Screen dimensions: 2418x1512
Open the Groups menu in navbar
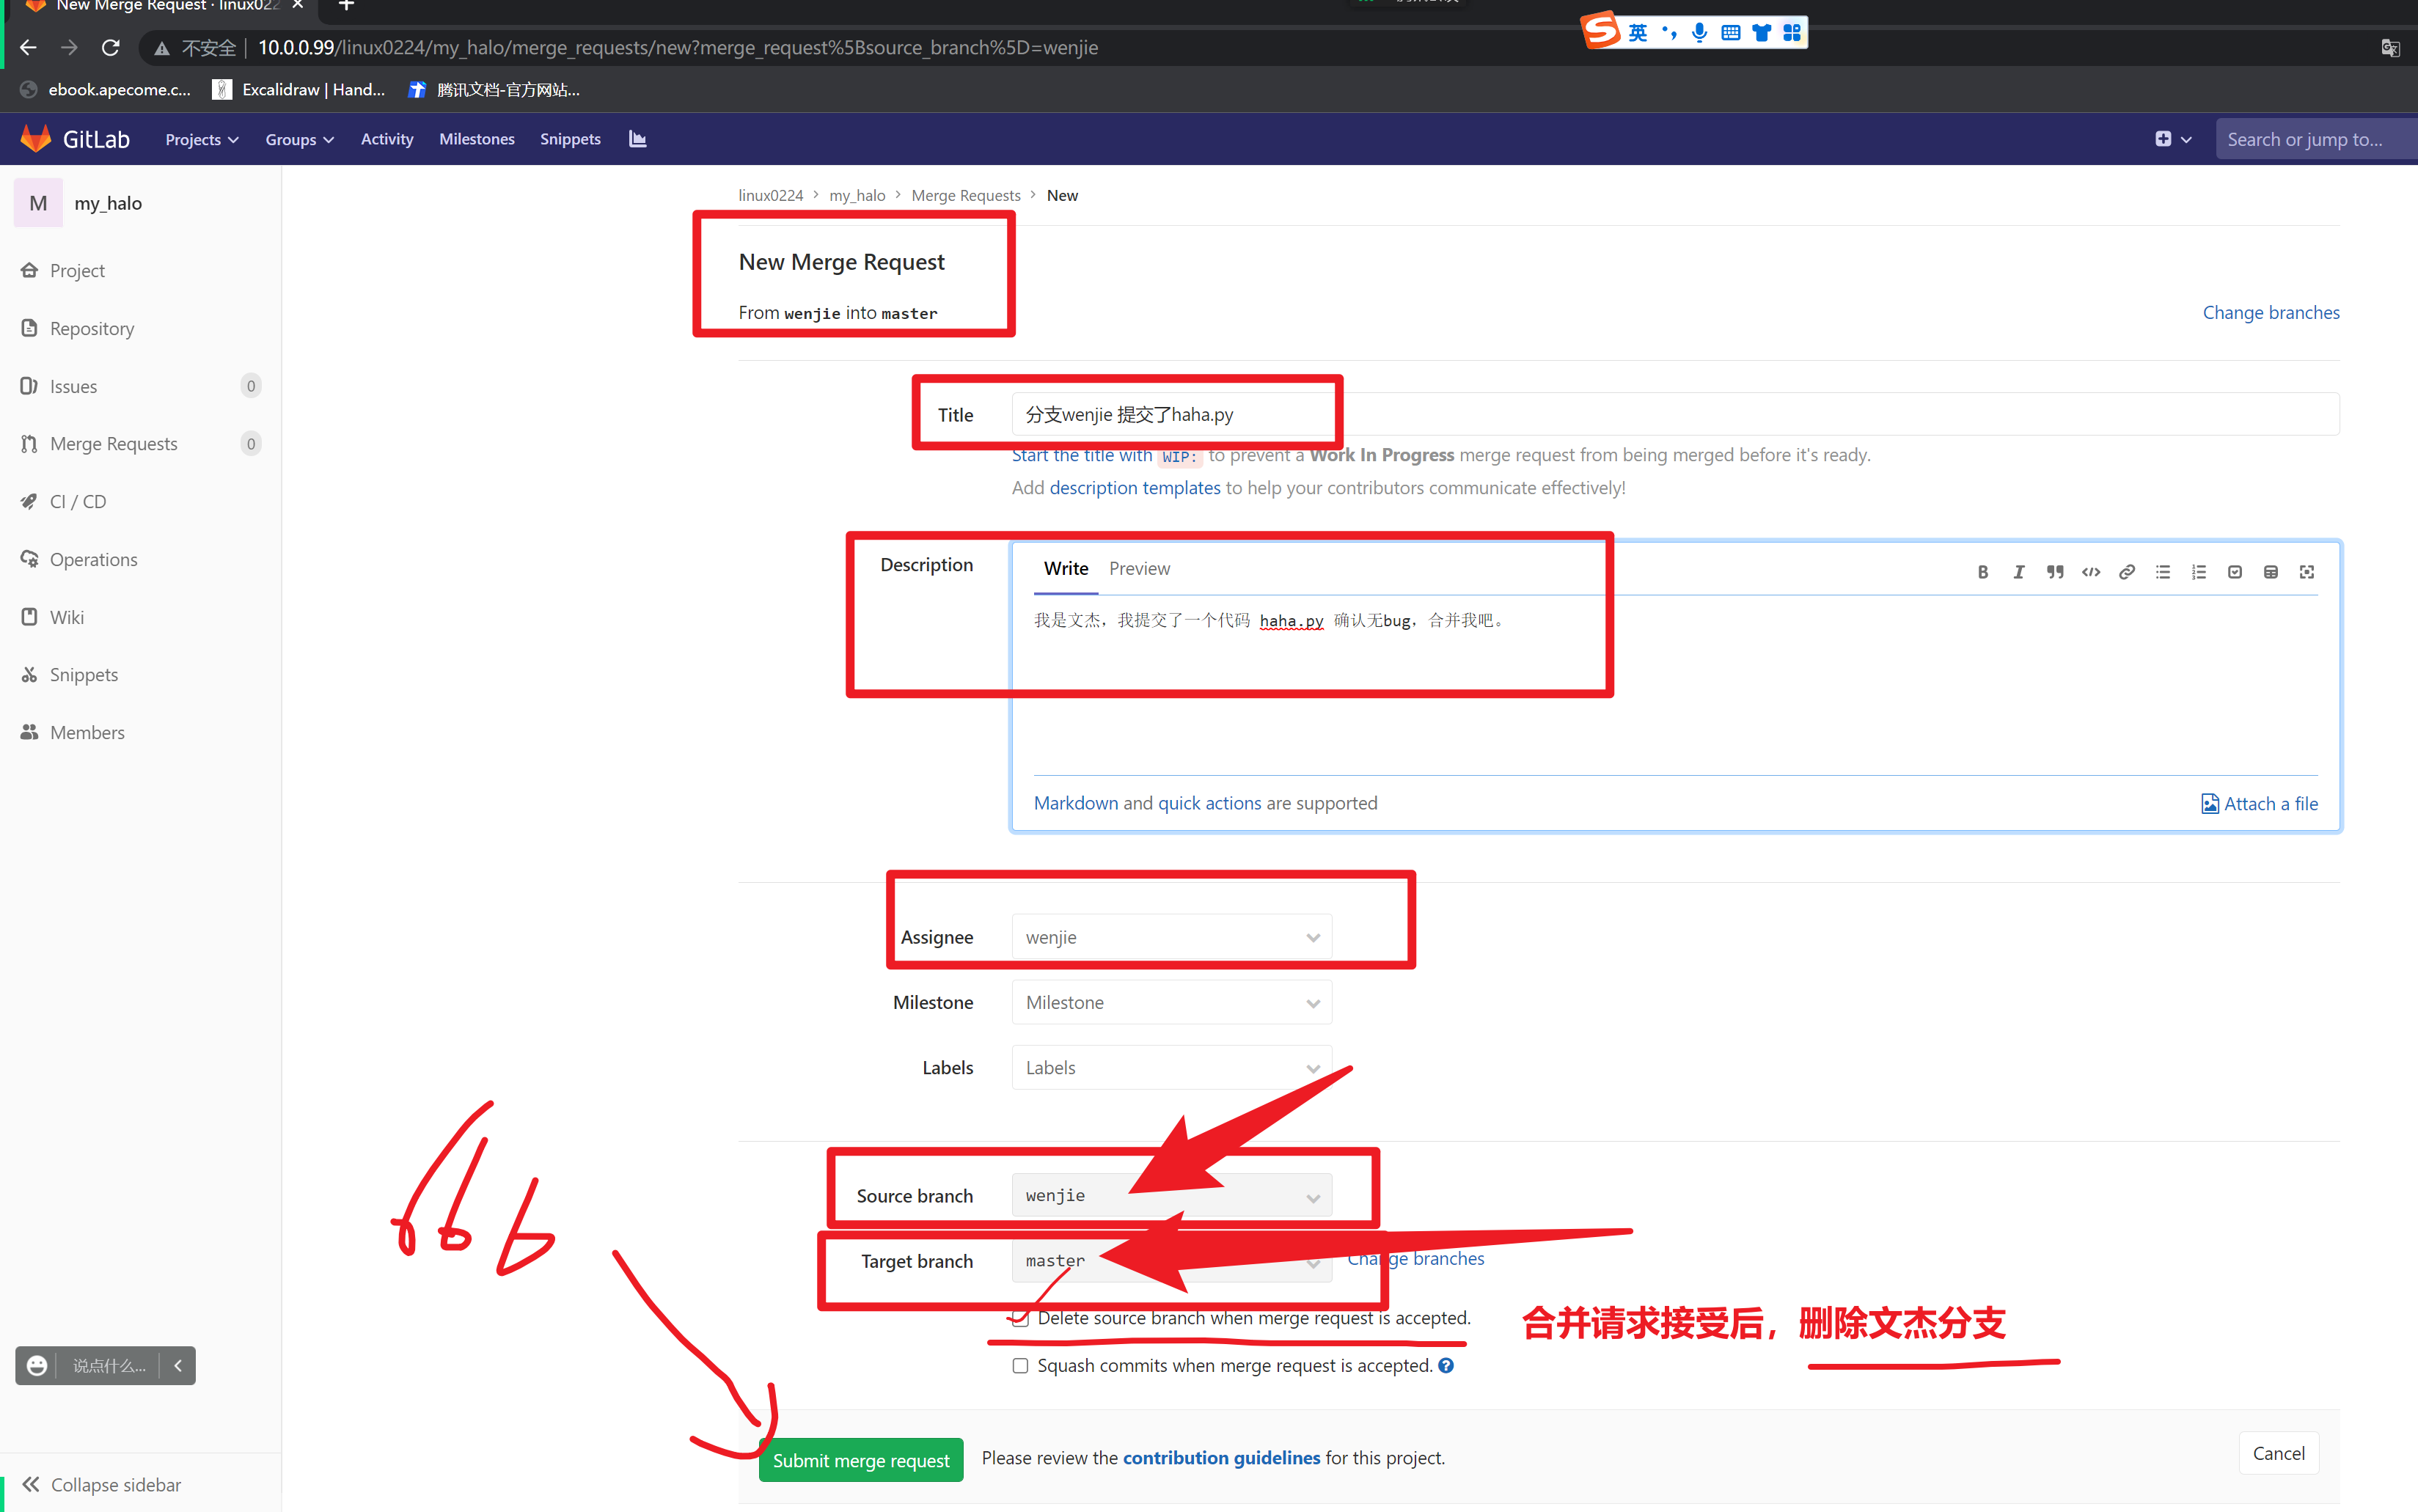coord(298,139)
